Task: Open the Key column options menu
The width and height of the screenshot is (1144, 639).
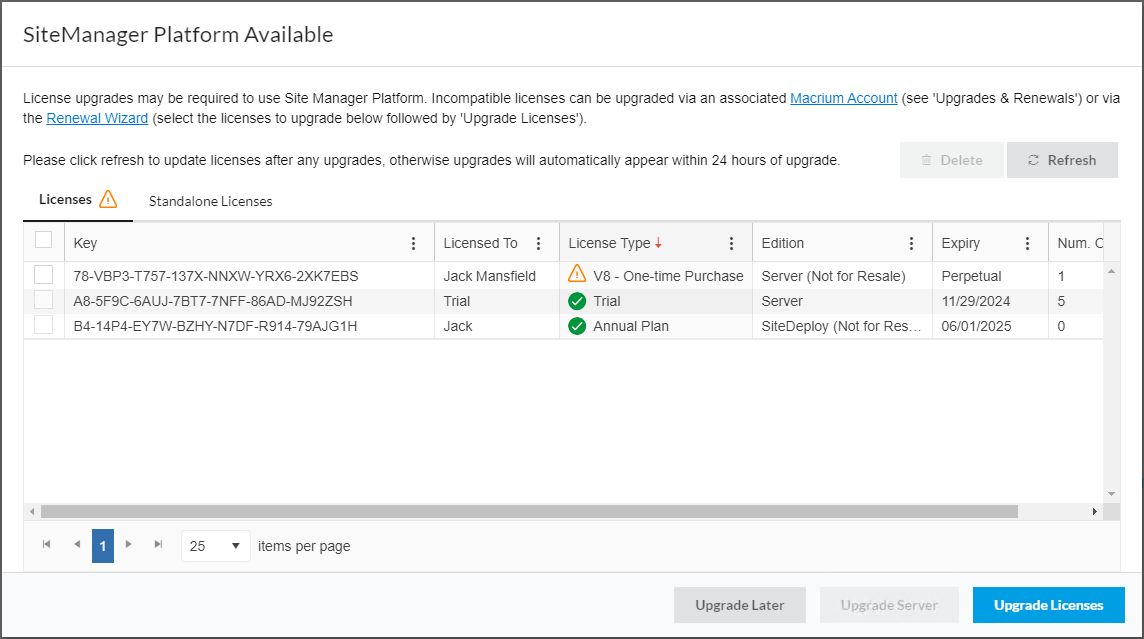Action: (414, 242)
